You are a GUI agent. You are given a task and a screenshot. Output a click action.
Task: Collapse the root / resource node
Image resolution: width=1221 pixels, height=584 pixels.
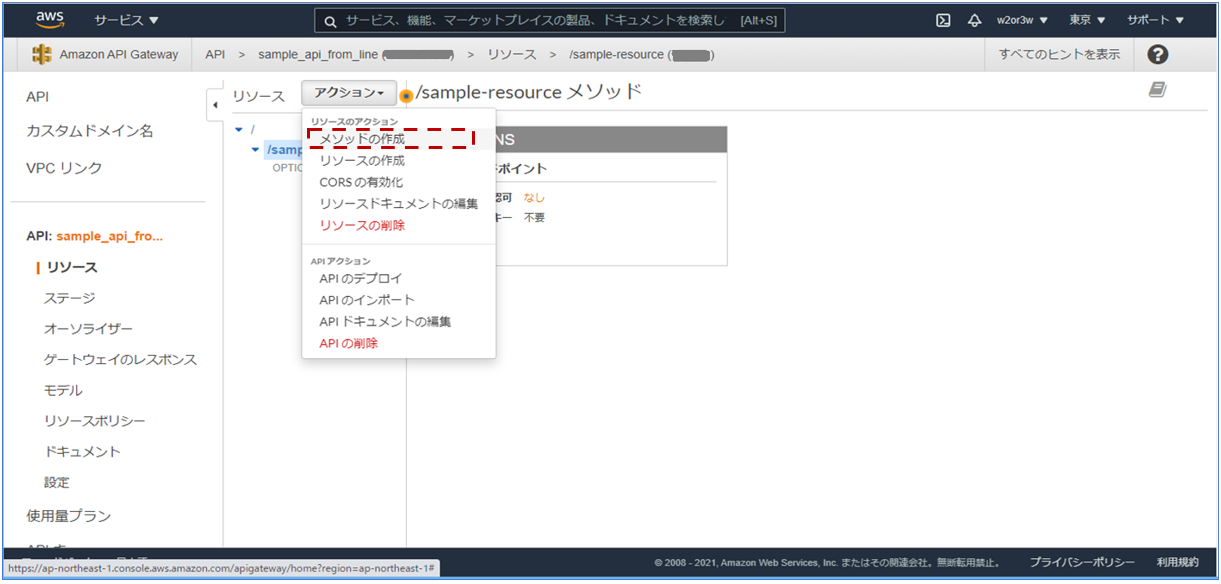(x=238, y=129)
